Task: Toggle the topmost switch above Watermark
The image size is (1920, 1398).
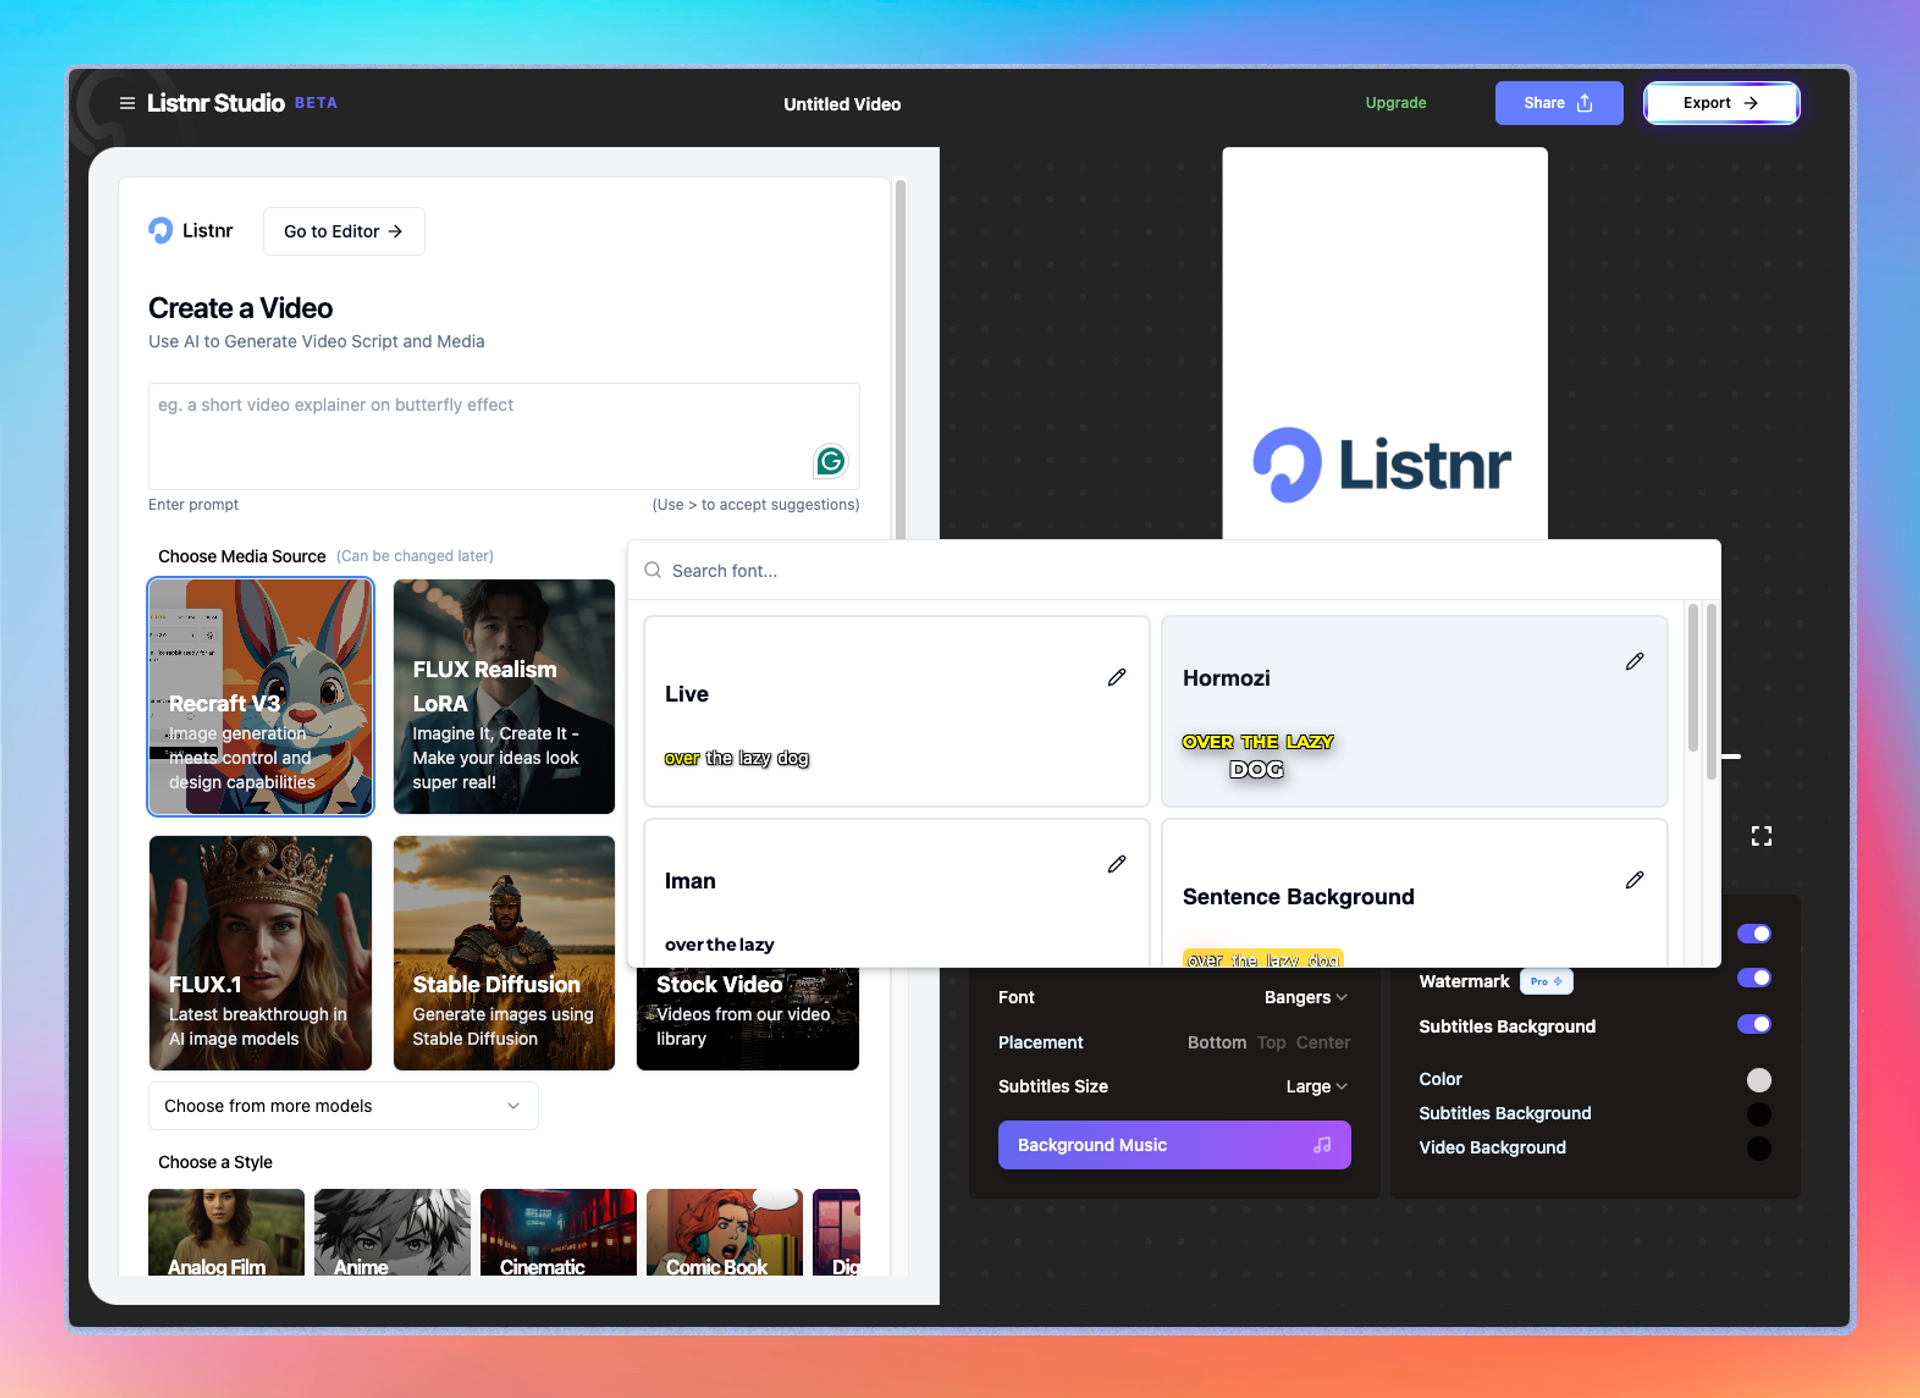Action: coord(1754,933)
